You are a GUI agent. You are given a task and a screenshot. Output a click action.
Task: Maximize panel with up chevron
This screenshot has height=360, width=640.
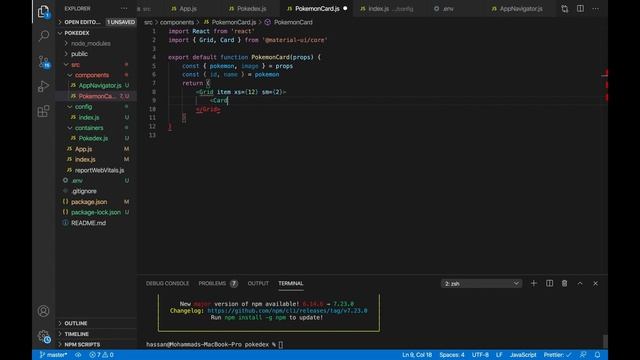(x=580, y=283)
